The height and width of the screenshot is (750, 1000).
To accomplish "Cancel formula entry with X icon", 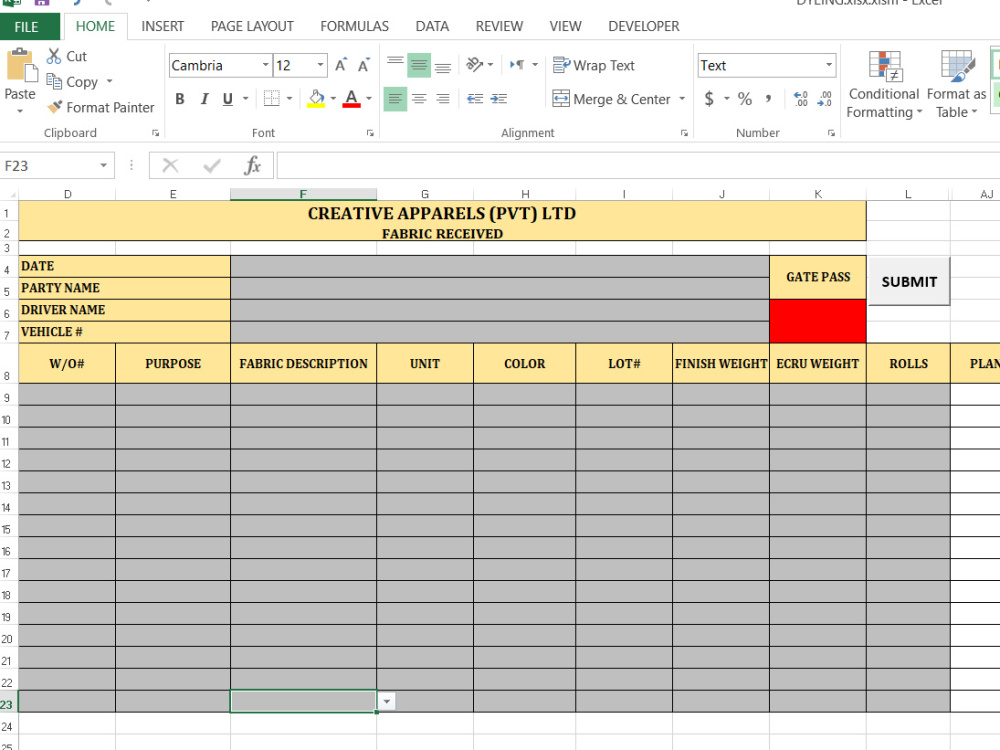I will coord(170,166).
